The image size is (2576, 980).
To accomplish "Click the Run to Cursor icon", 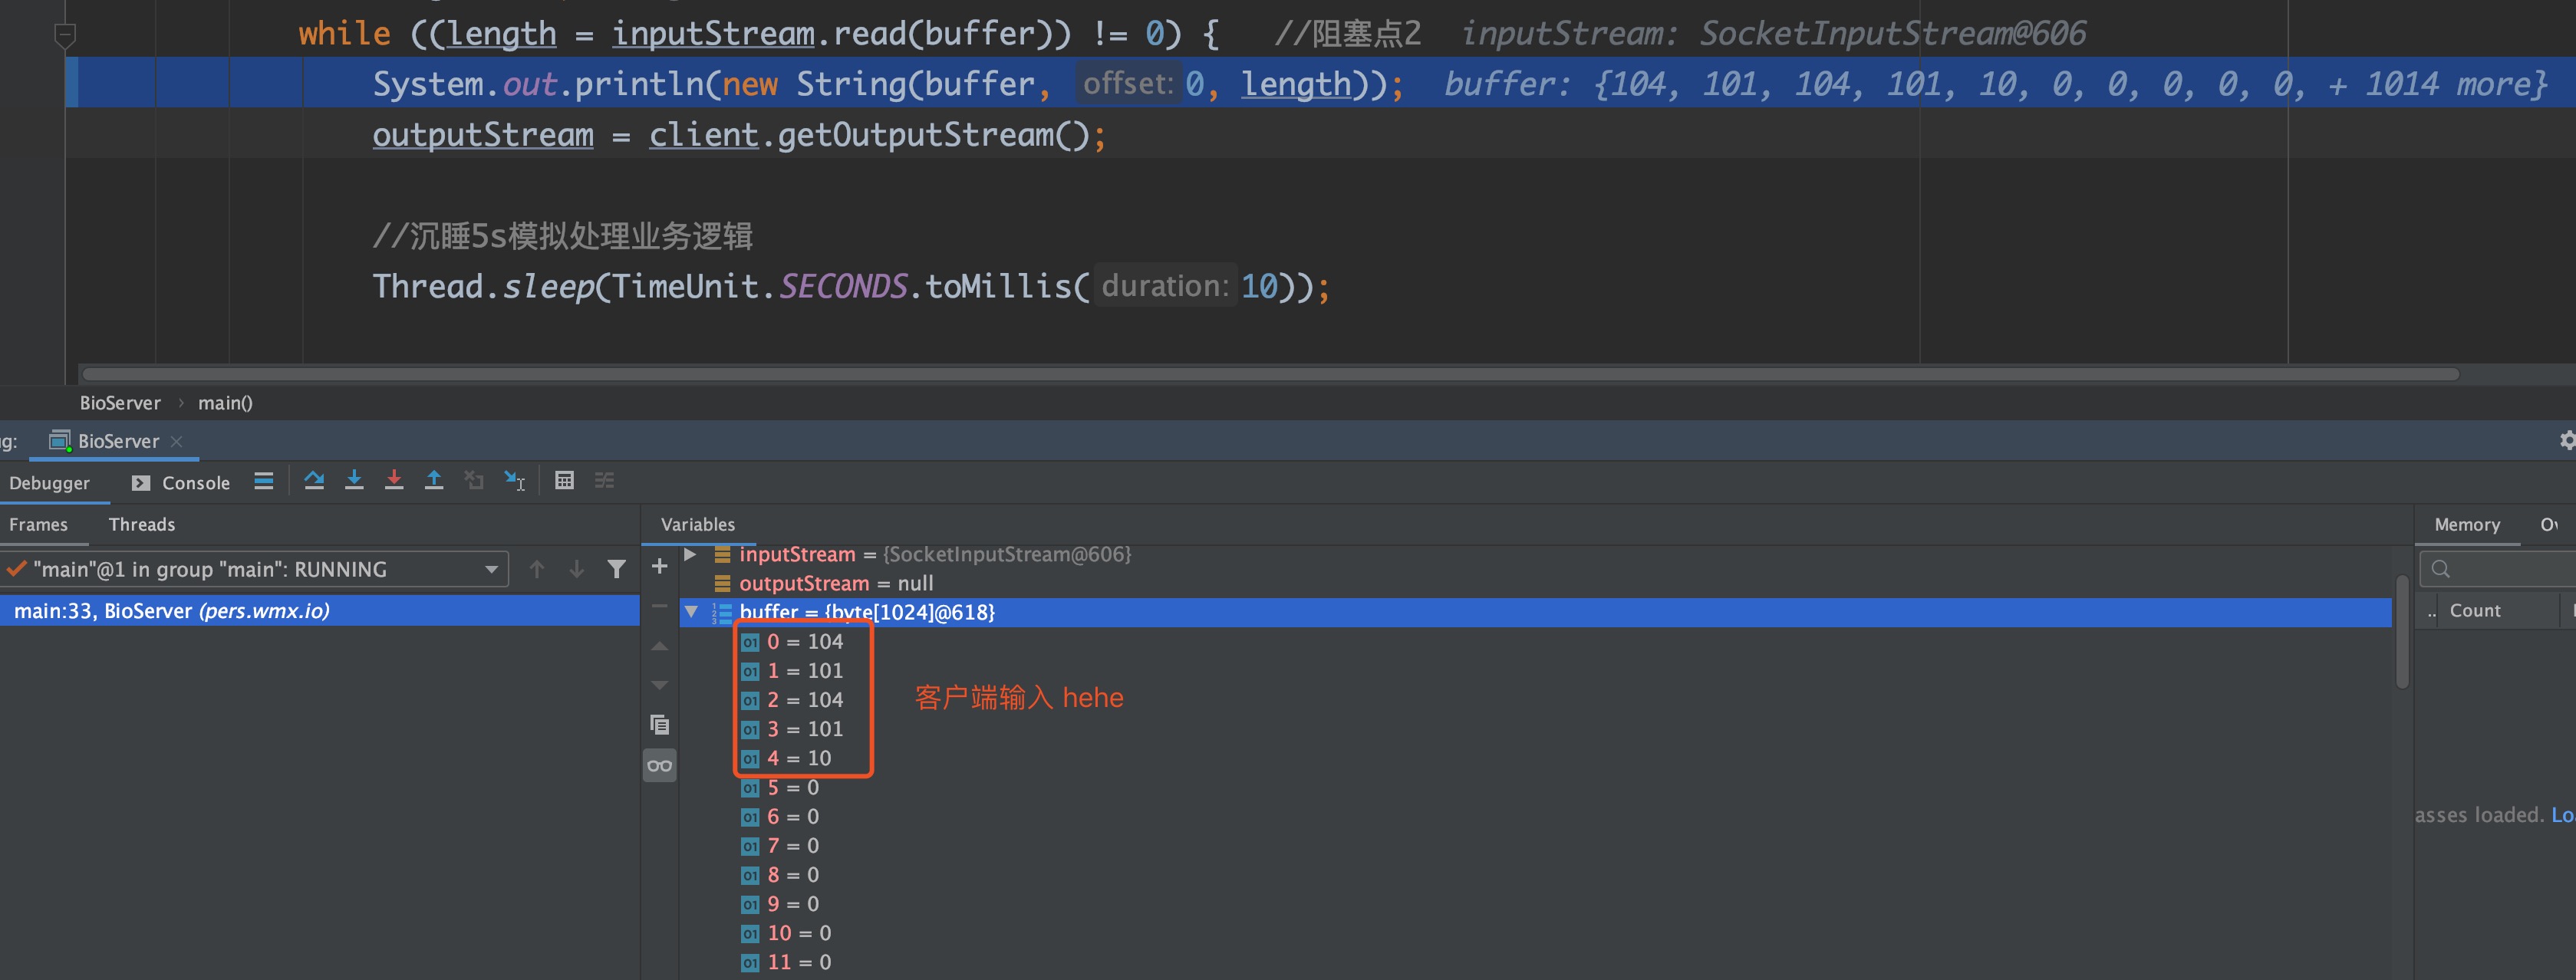I will [514, 481].
